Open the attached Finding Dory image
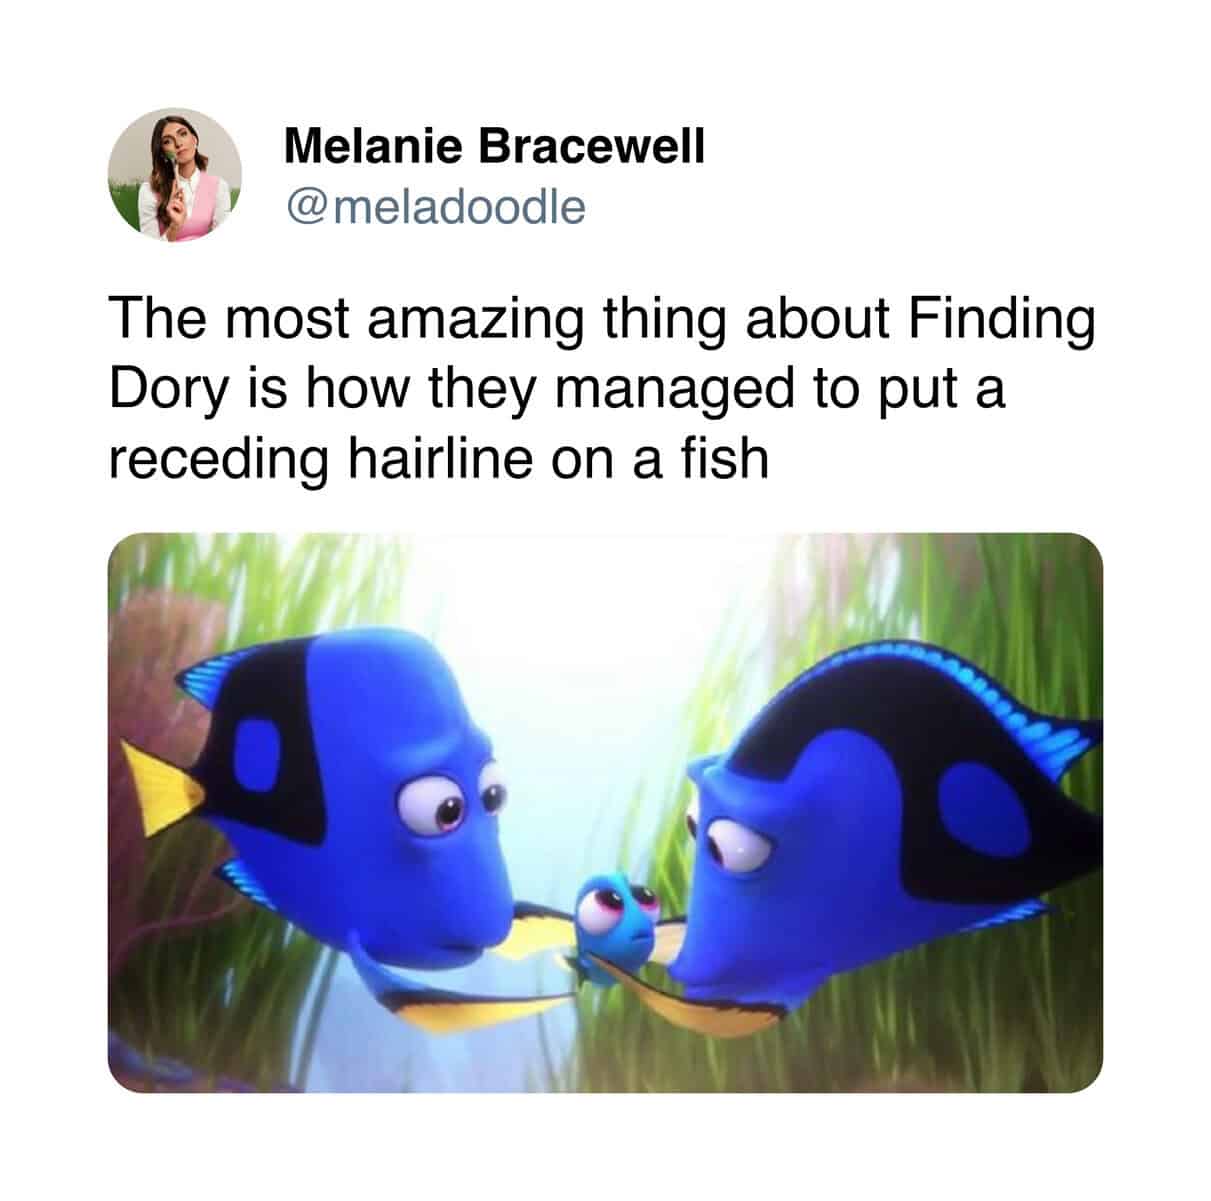The width and height of the screenshot is (1211, 1201). (605, 812)
